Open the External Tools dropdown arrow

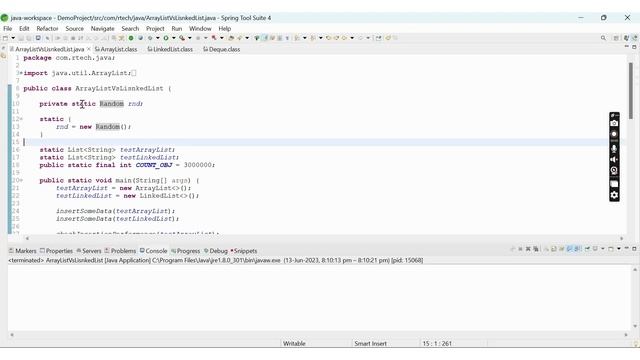tap(190, 38)
